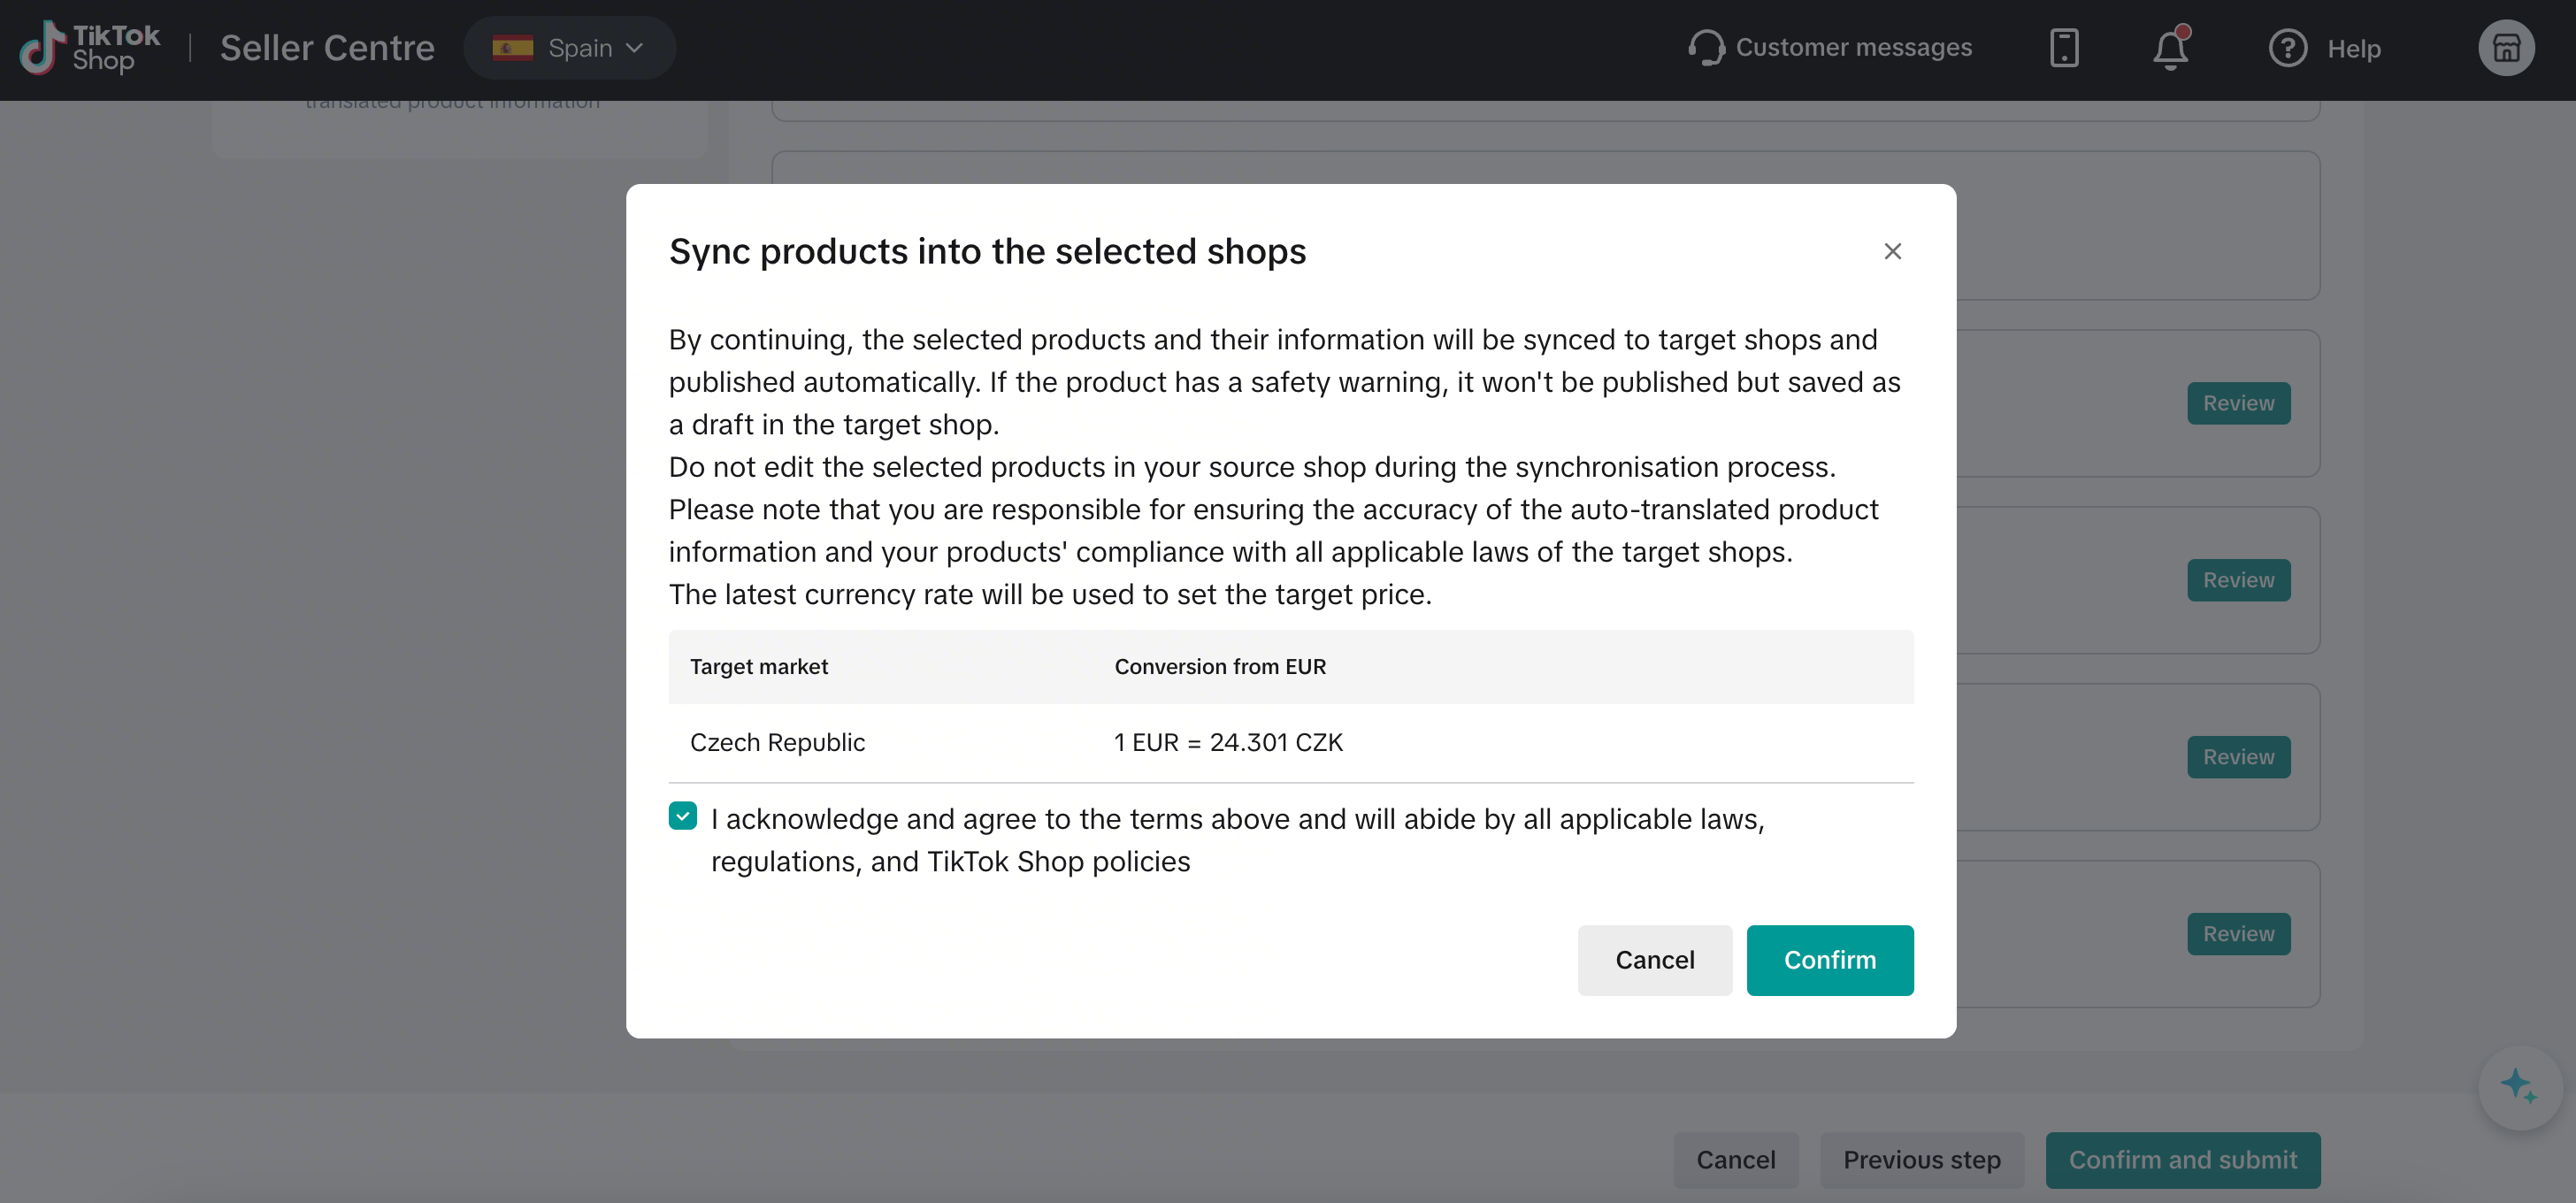This screenshot has width=2576, height=1203.
Task: Click the shop profile avatar icon
Action: click(2506, 48)
